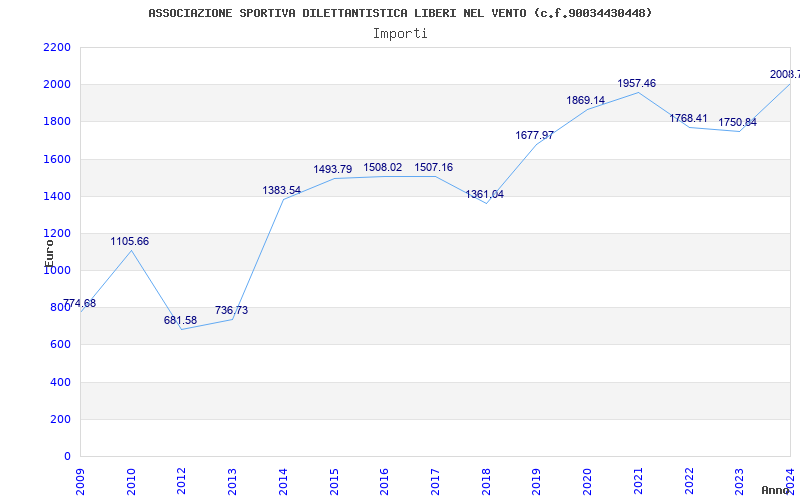Click the 'Anno' x-axis title
The image size is (800, 500).
pos(776,491)
